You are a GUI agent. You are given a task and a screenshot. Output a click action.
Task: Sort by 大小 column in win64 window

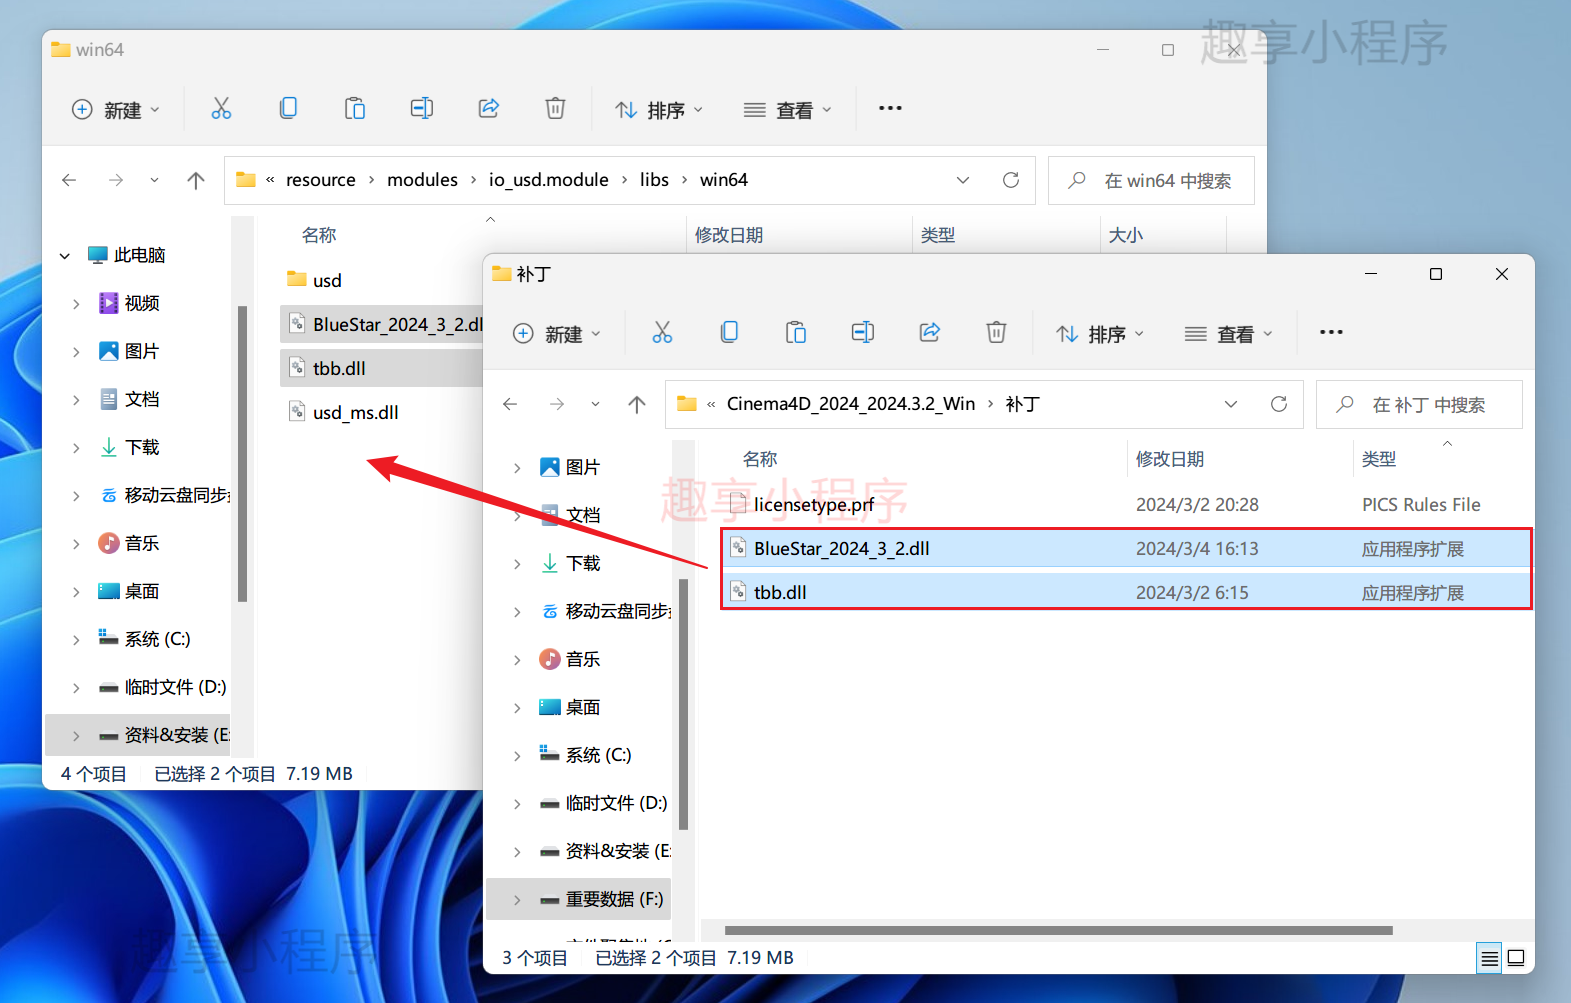click(1126, 235)
